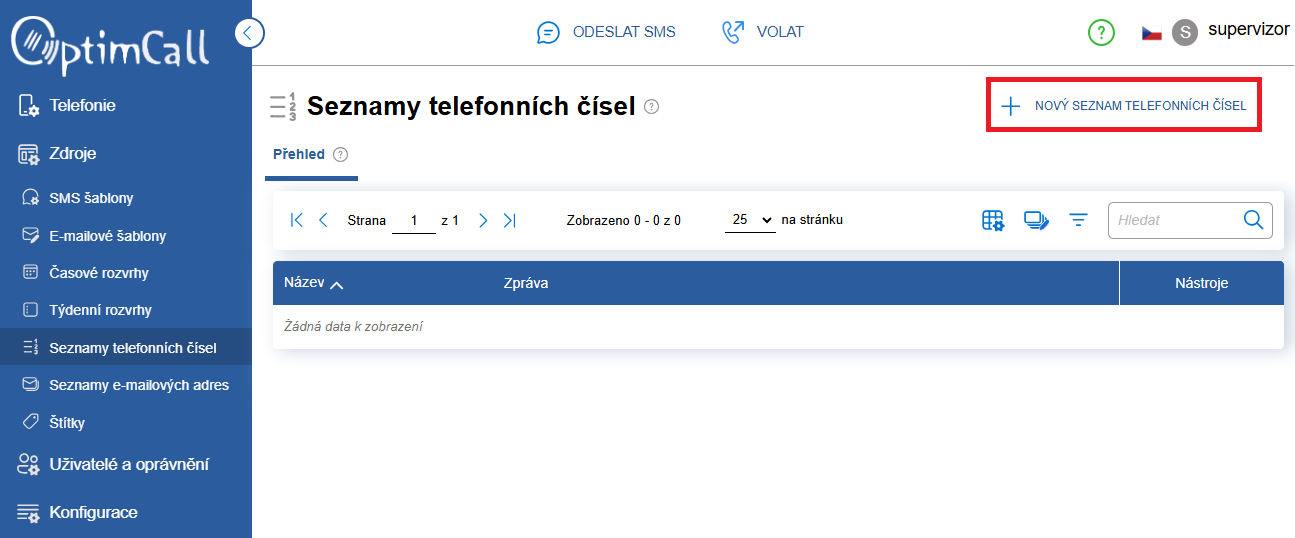Select the Přehled tab
Screen dimensions: 1295x538
click(299, 154)
